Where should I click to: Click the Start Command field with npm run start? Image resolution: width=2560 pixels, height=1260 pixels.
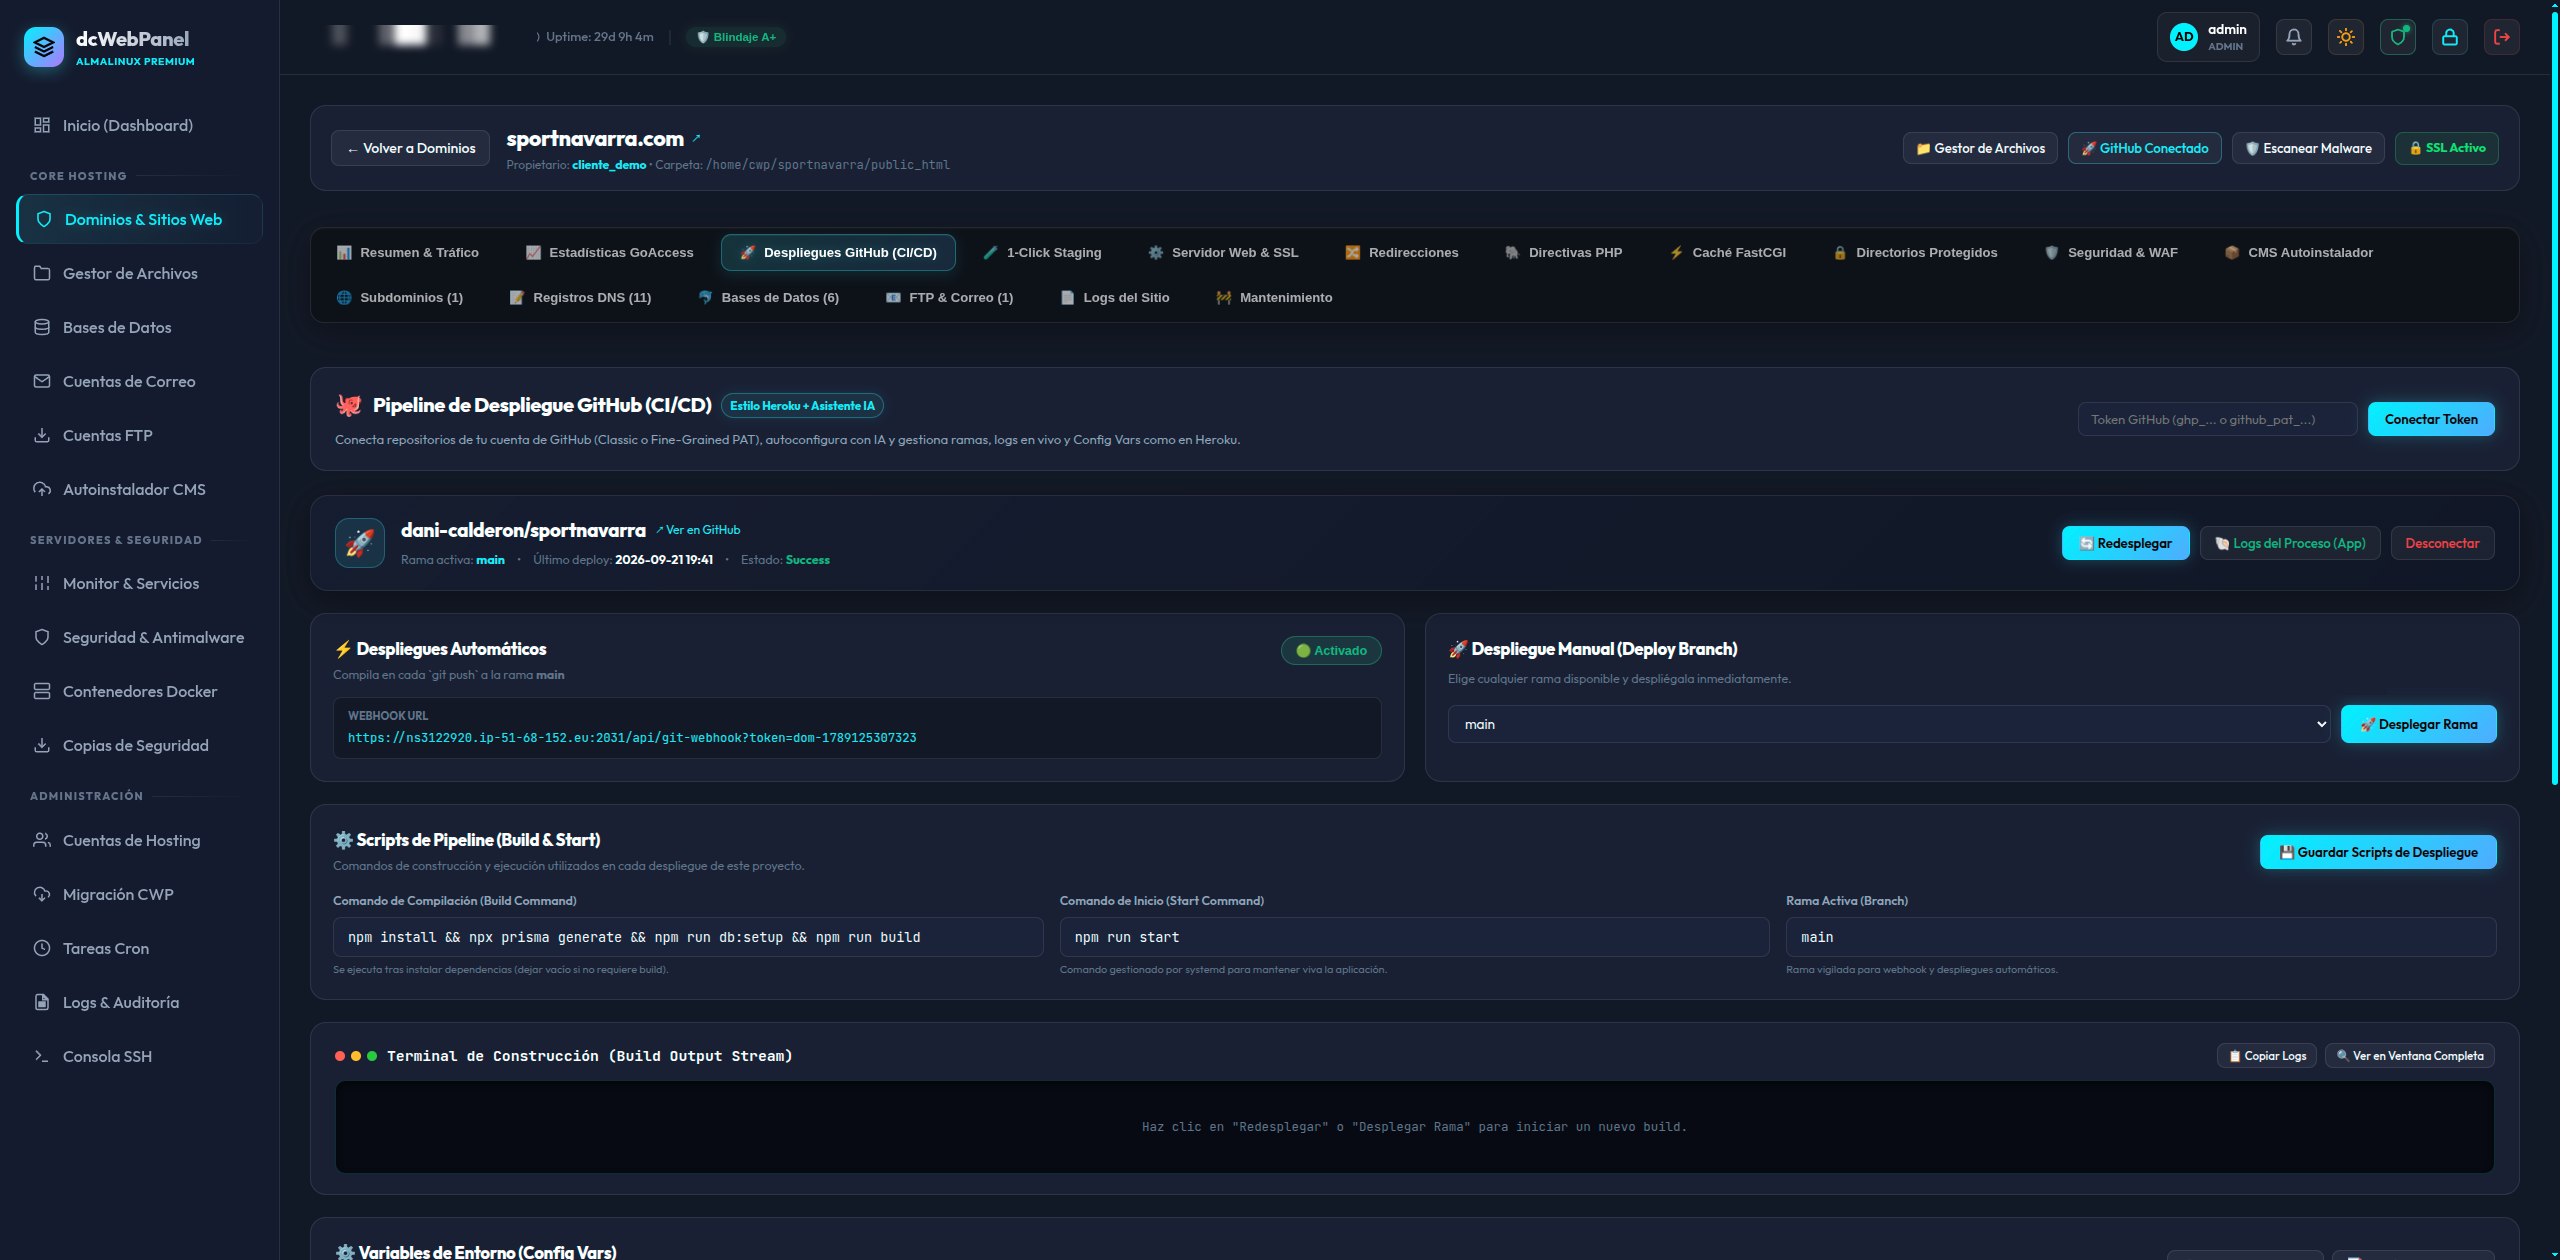click(x=1414, y=937)
